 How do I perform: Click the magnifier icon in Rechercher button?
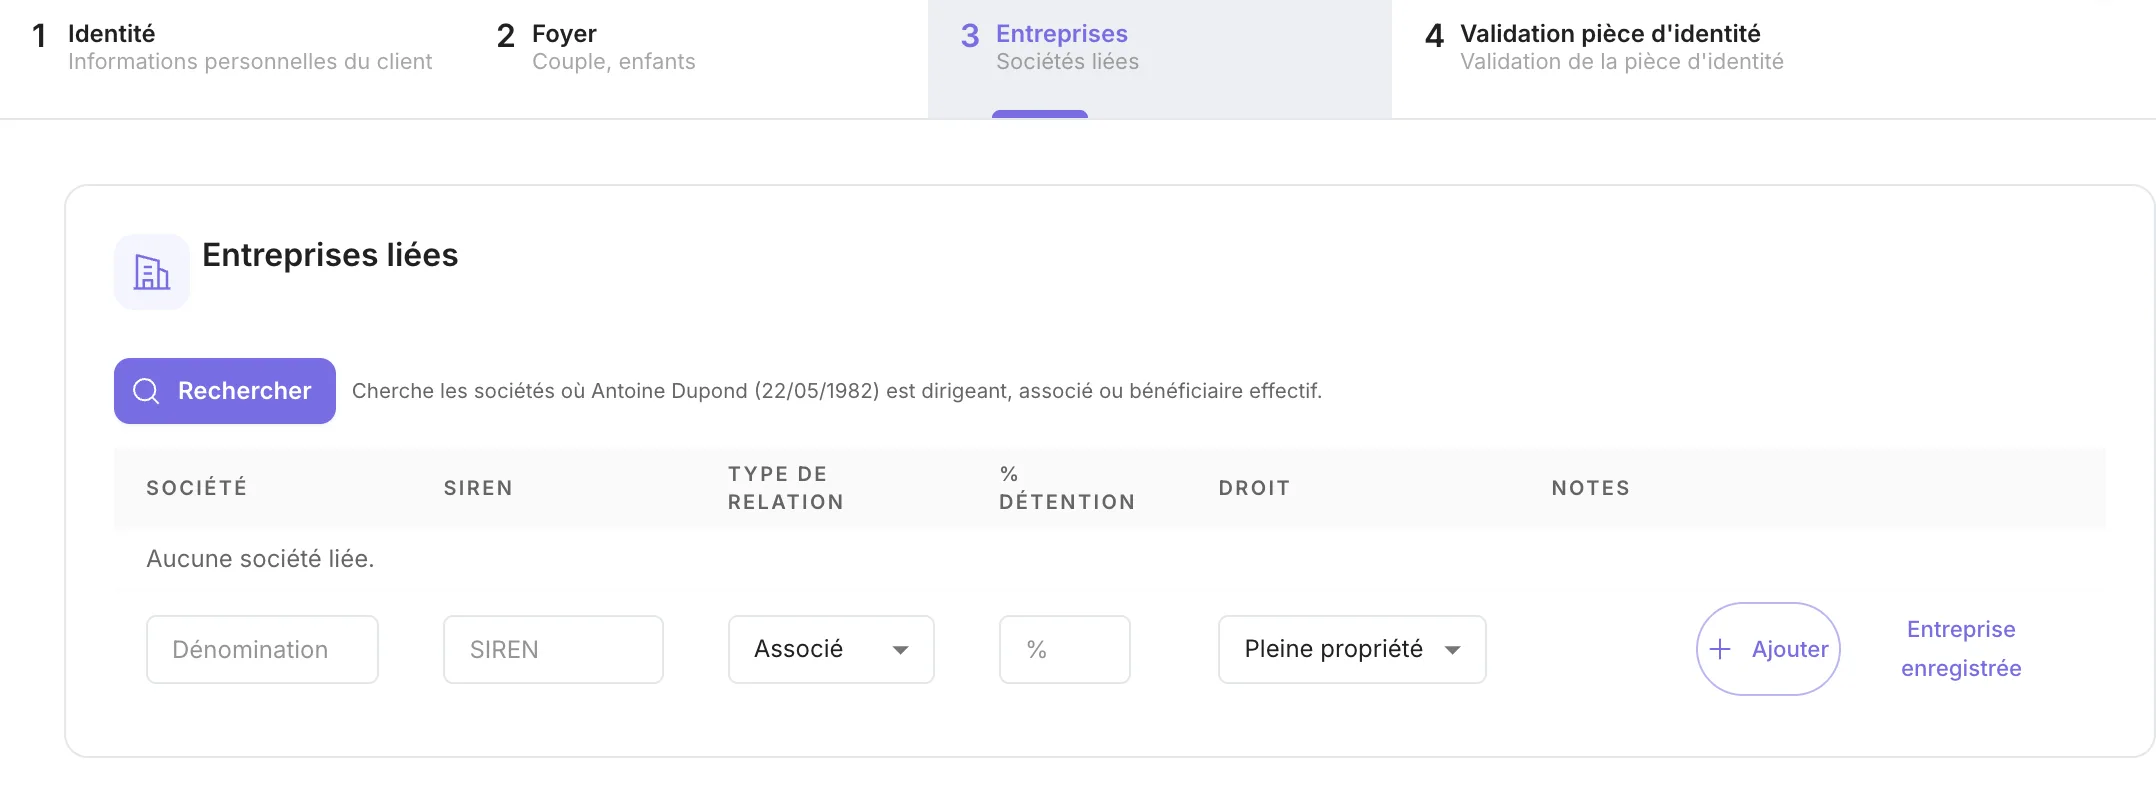point(146,391)
